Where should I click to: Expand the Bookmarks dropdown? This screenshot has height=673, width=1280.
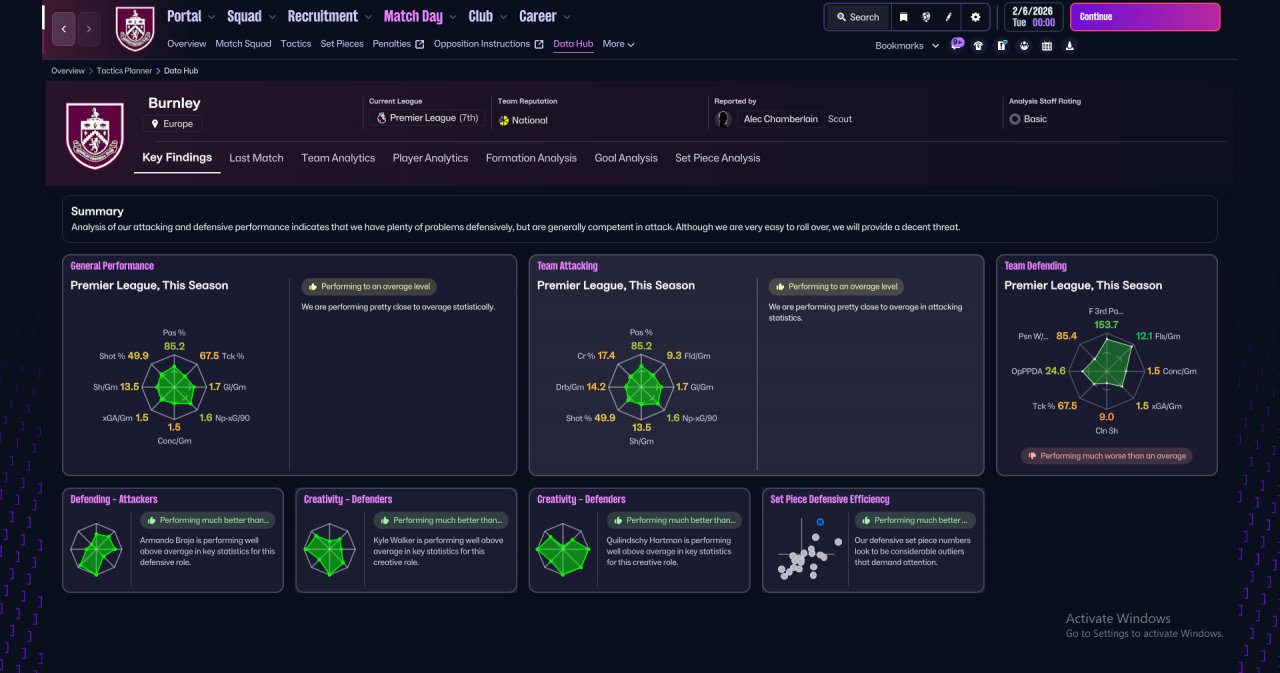(907, 45)
